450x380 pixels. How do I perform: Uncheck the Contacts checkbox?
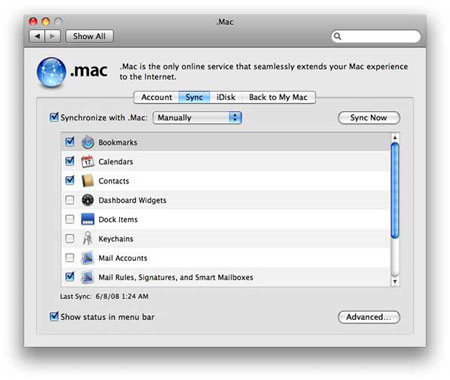(70, 180)
